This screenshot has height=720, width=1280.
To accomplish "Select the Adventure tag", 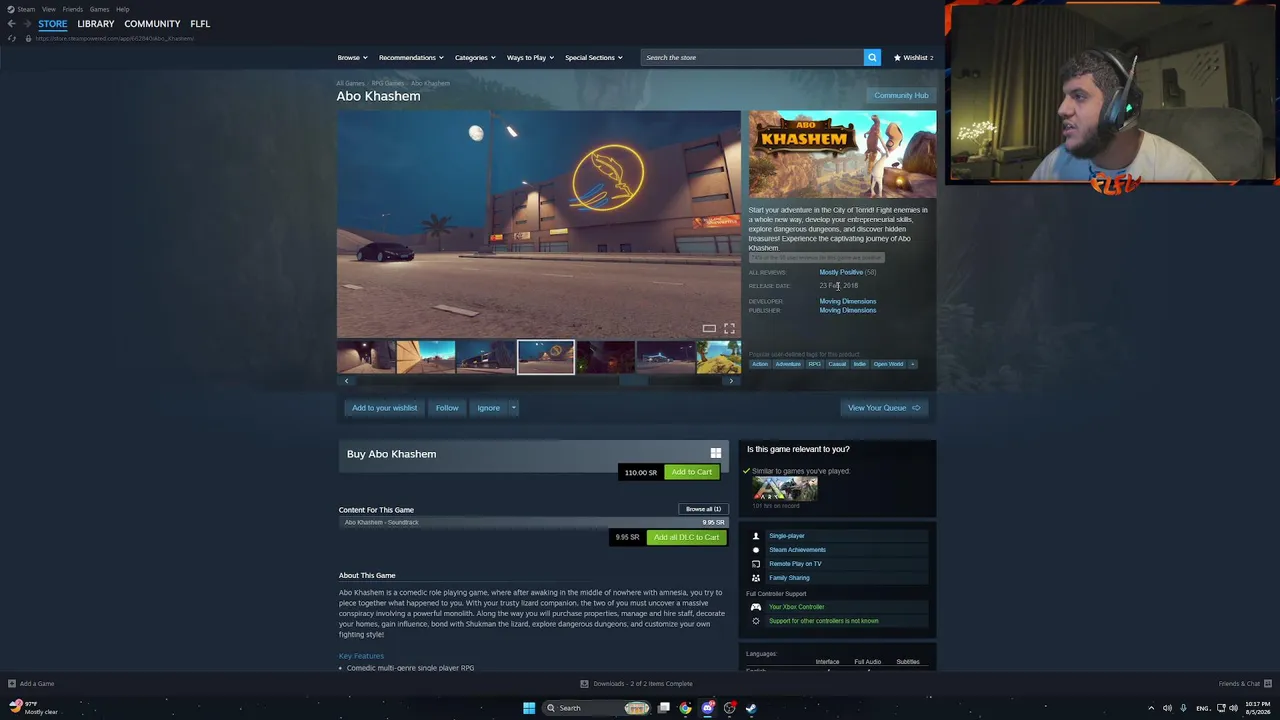I will click(x=788, y=364).
